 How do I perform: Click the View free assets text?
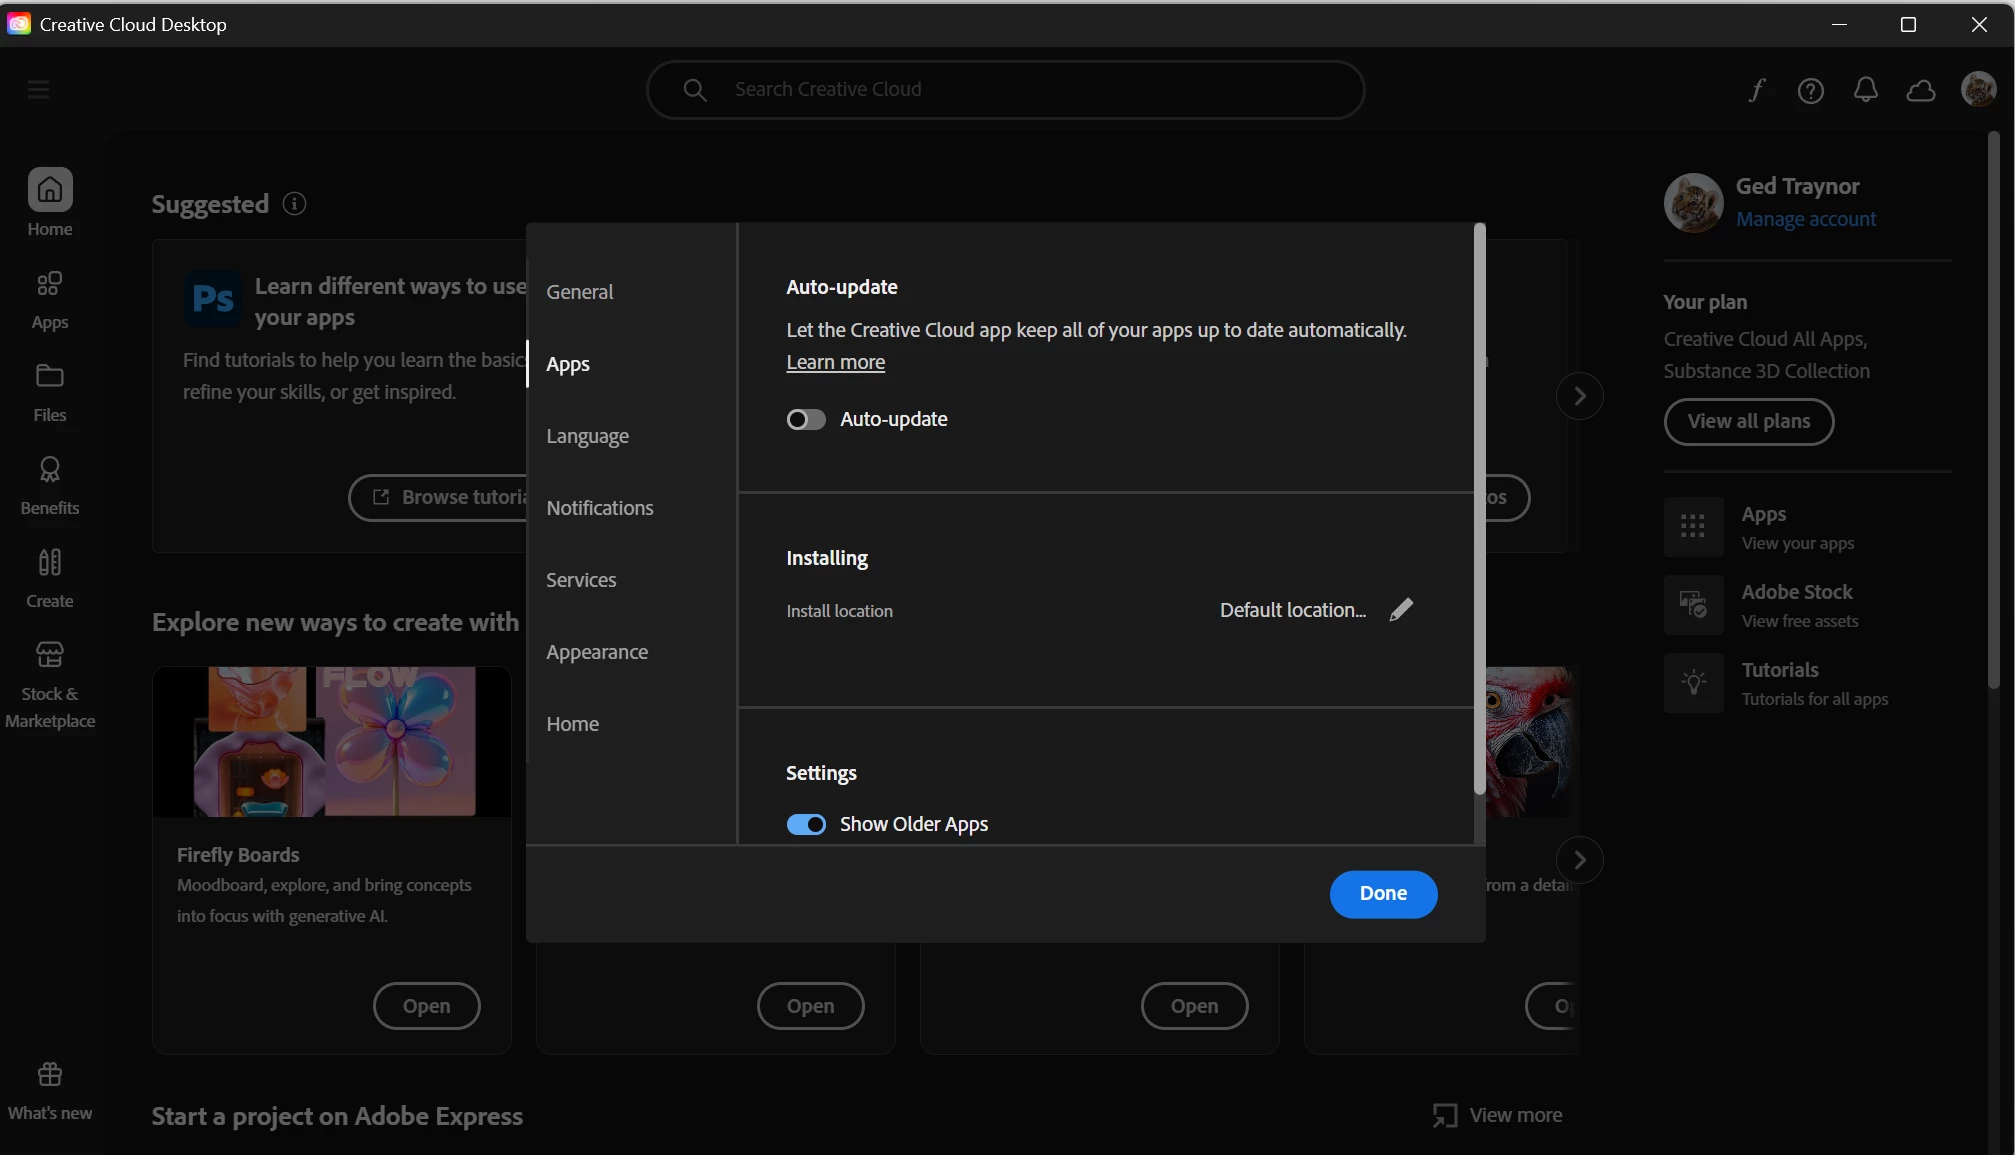[x=1800, y=621]
